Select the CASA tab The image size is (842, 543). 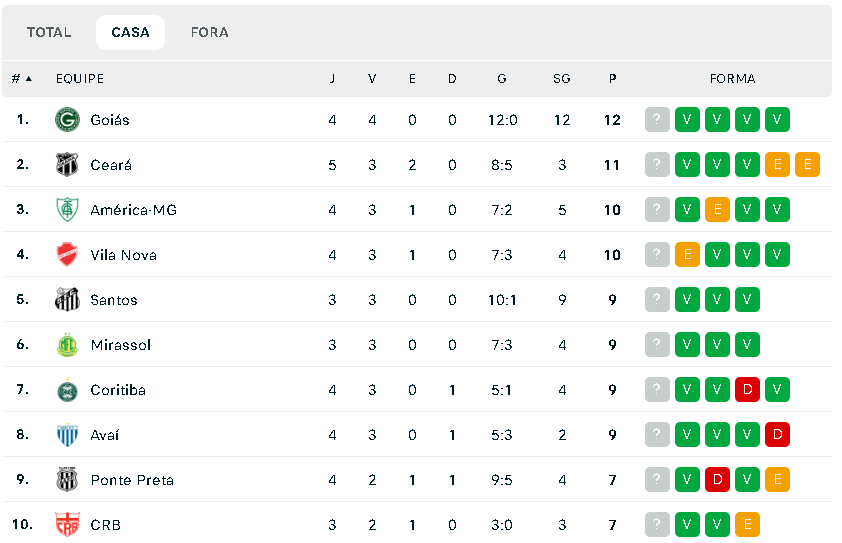pos(130,32)
